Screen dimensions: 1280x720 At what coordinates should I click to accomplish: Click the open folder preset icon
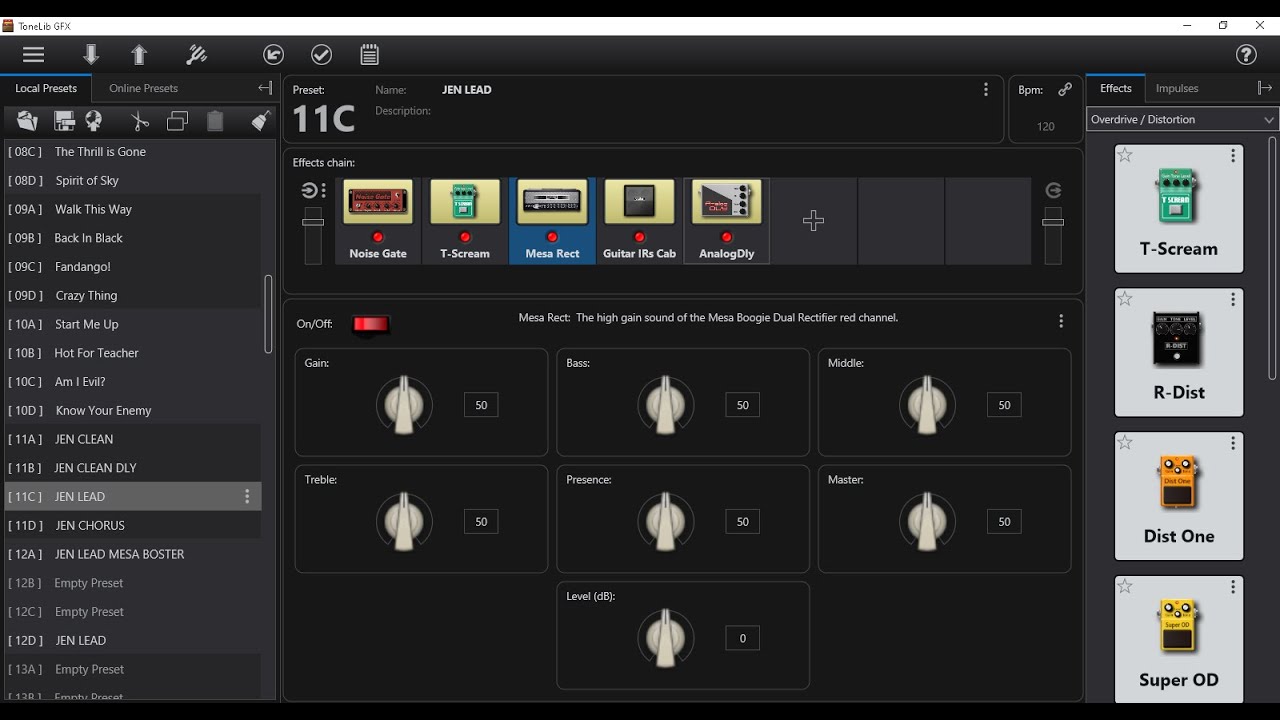pos(27,121)
